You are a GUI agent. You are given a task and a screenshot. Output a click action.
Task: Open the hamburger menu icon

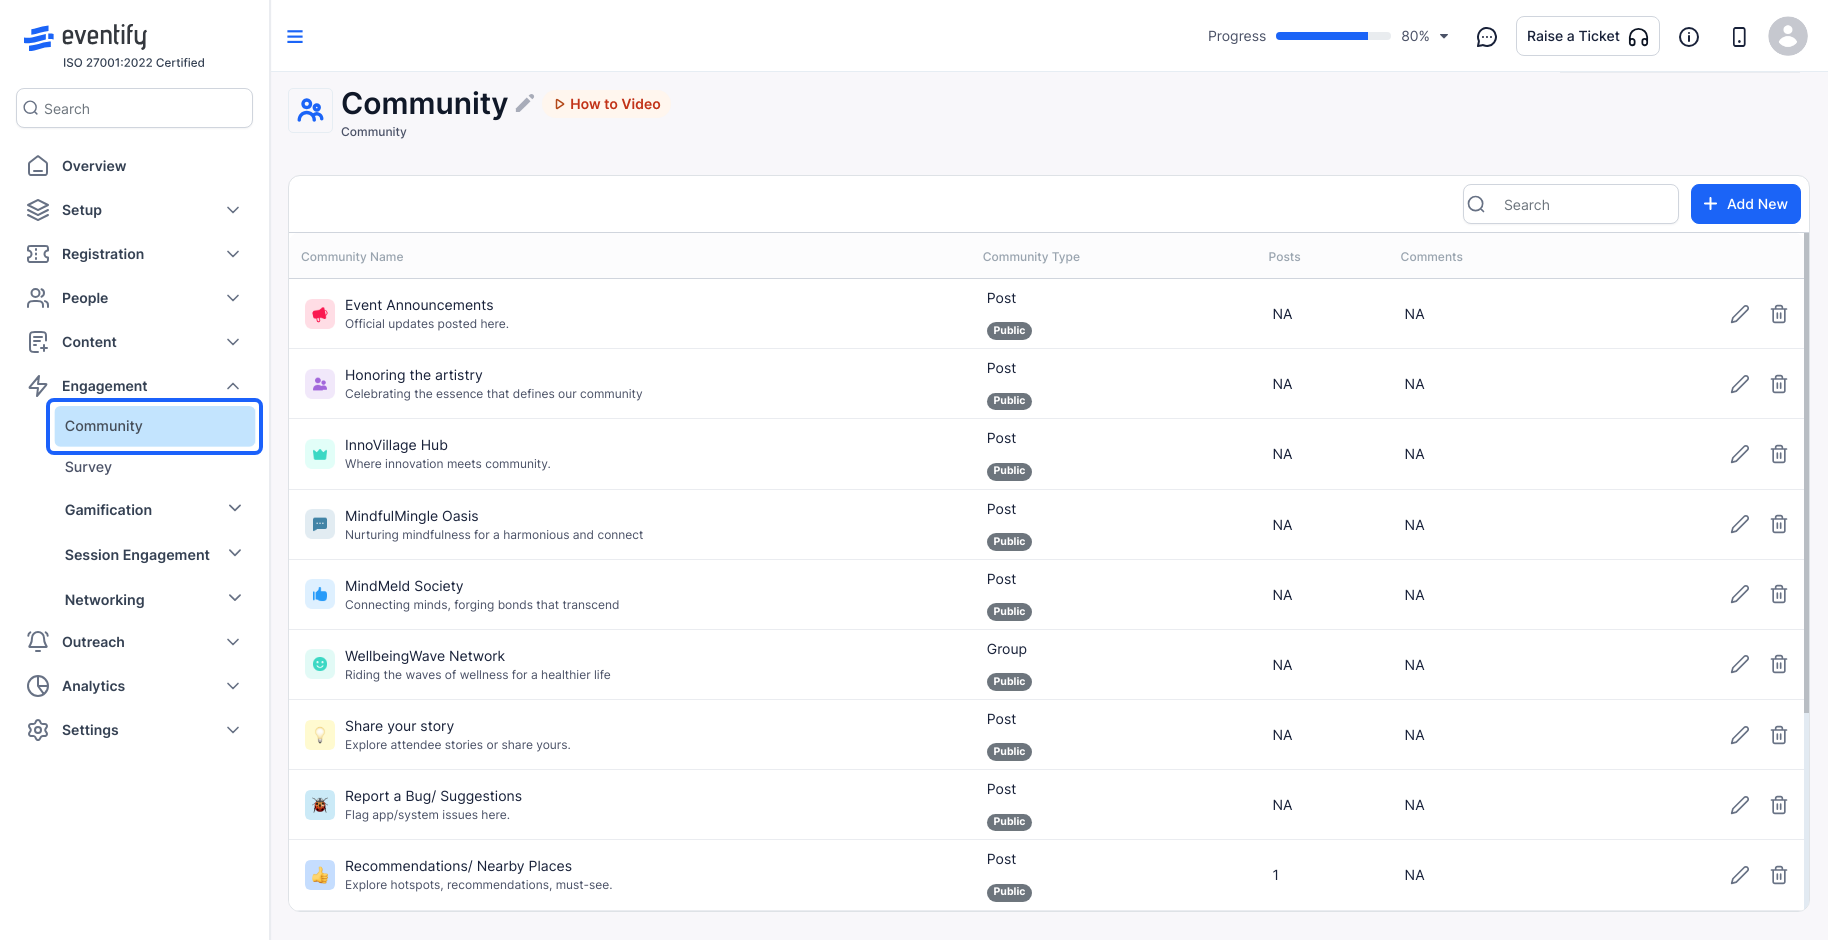tap(295, 37)
